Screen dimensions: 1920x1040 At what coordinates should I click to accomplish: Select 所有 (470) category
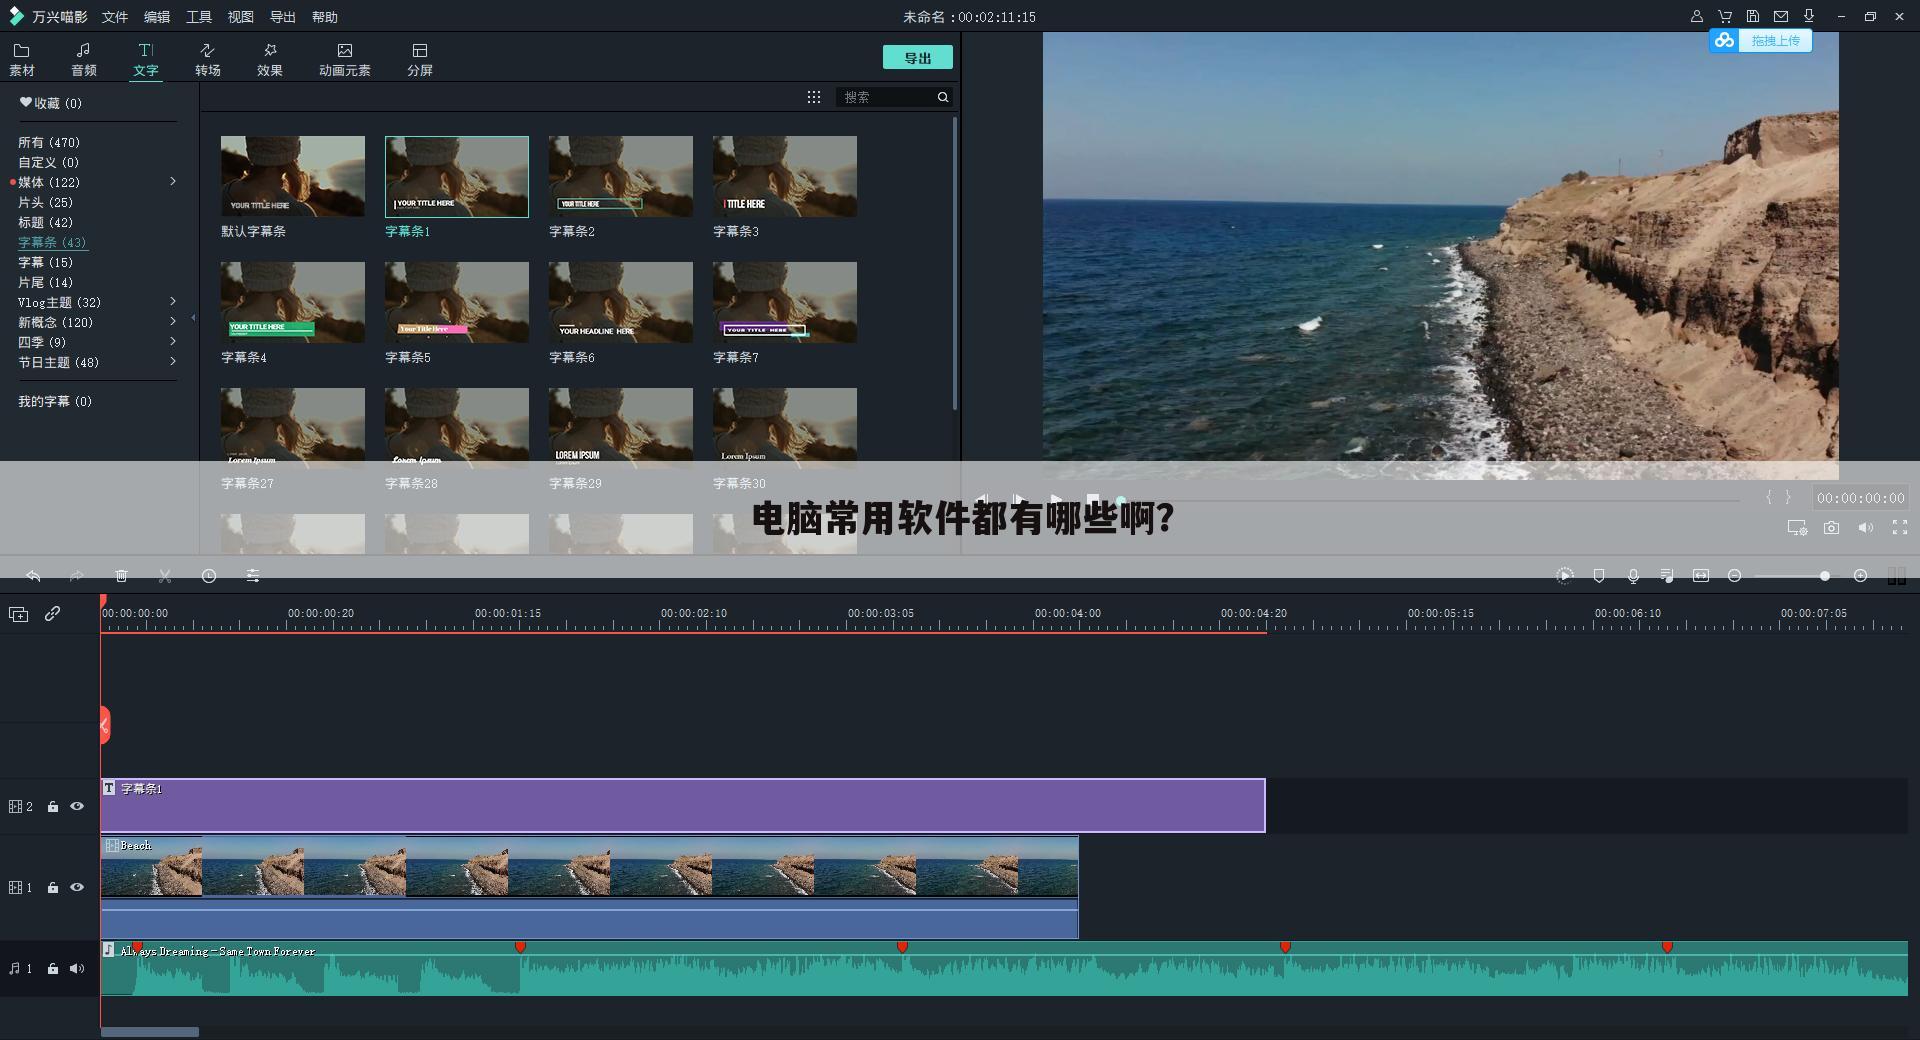[49, 142]
